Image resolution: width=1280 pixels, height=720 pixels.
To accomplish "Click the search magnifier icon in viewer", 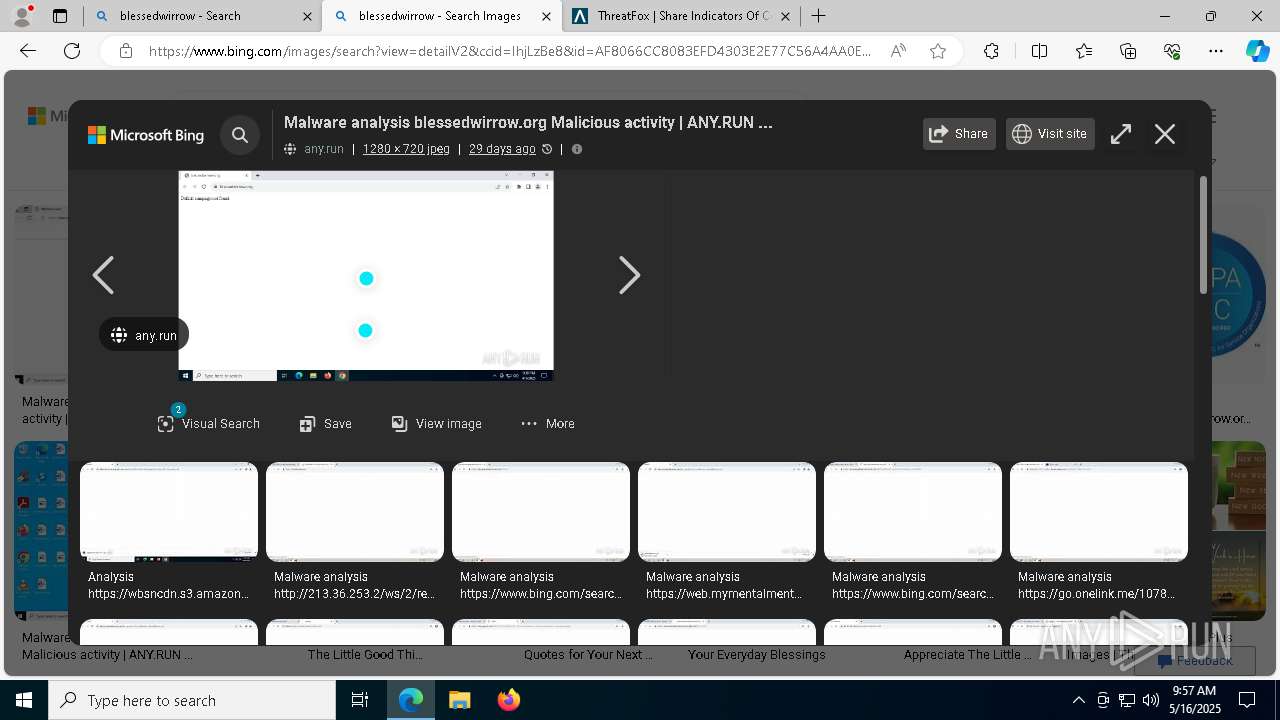I will [x=240, y=135].
